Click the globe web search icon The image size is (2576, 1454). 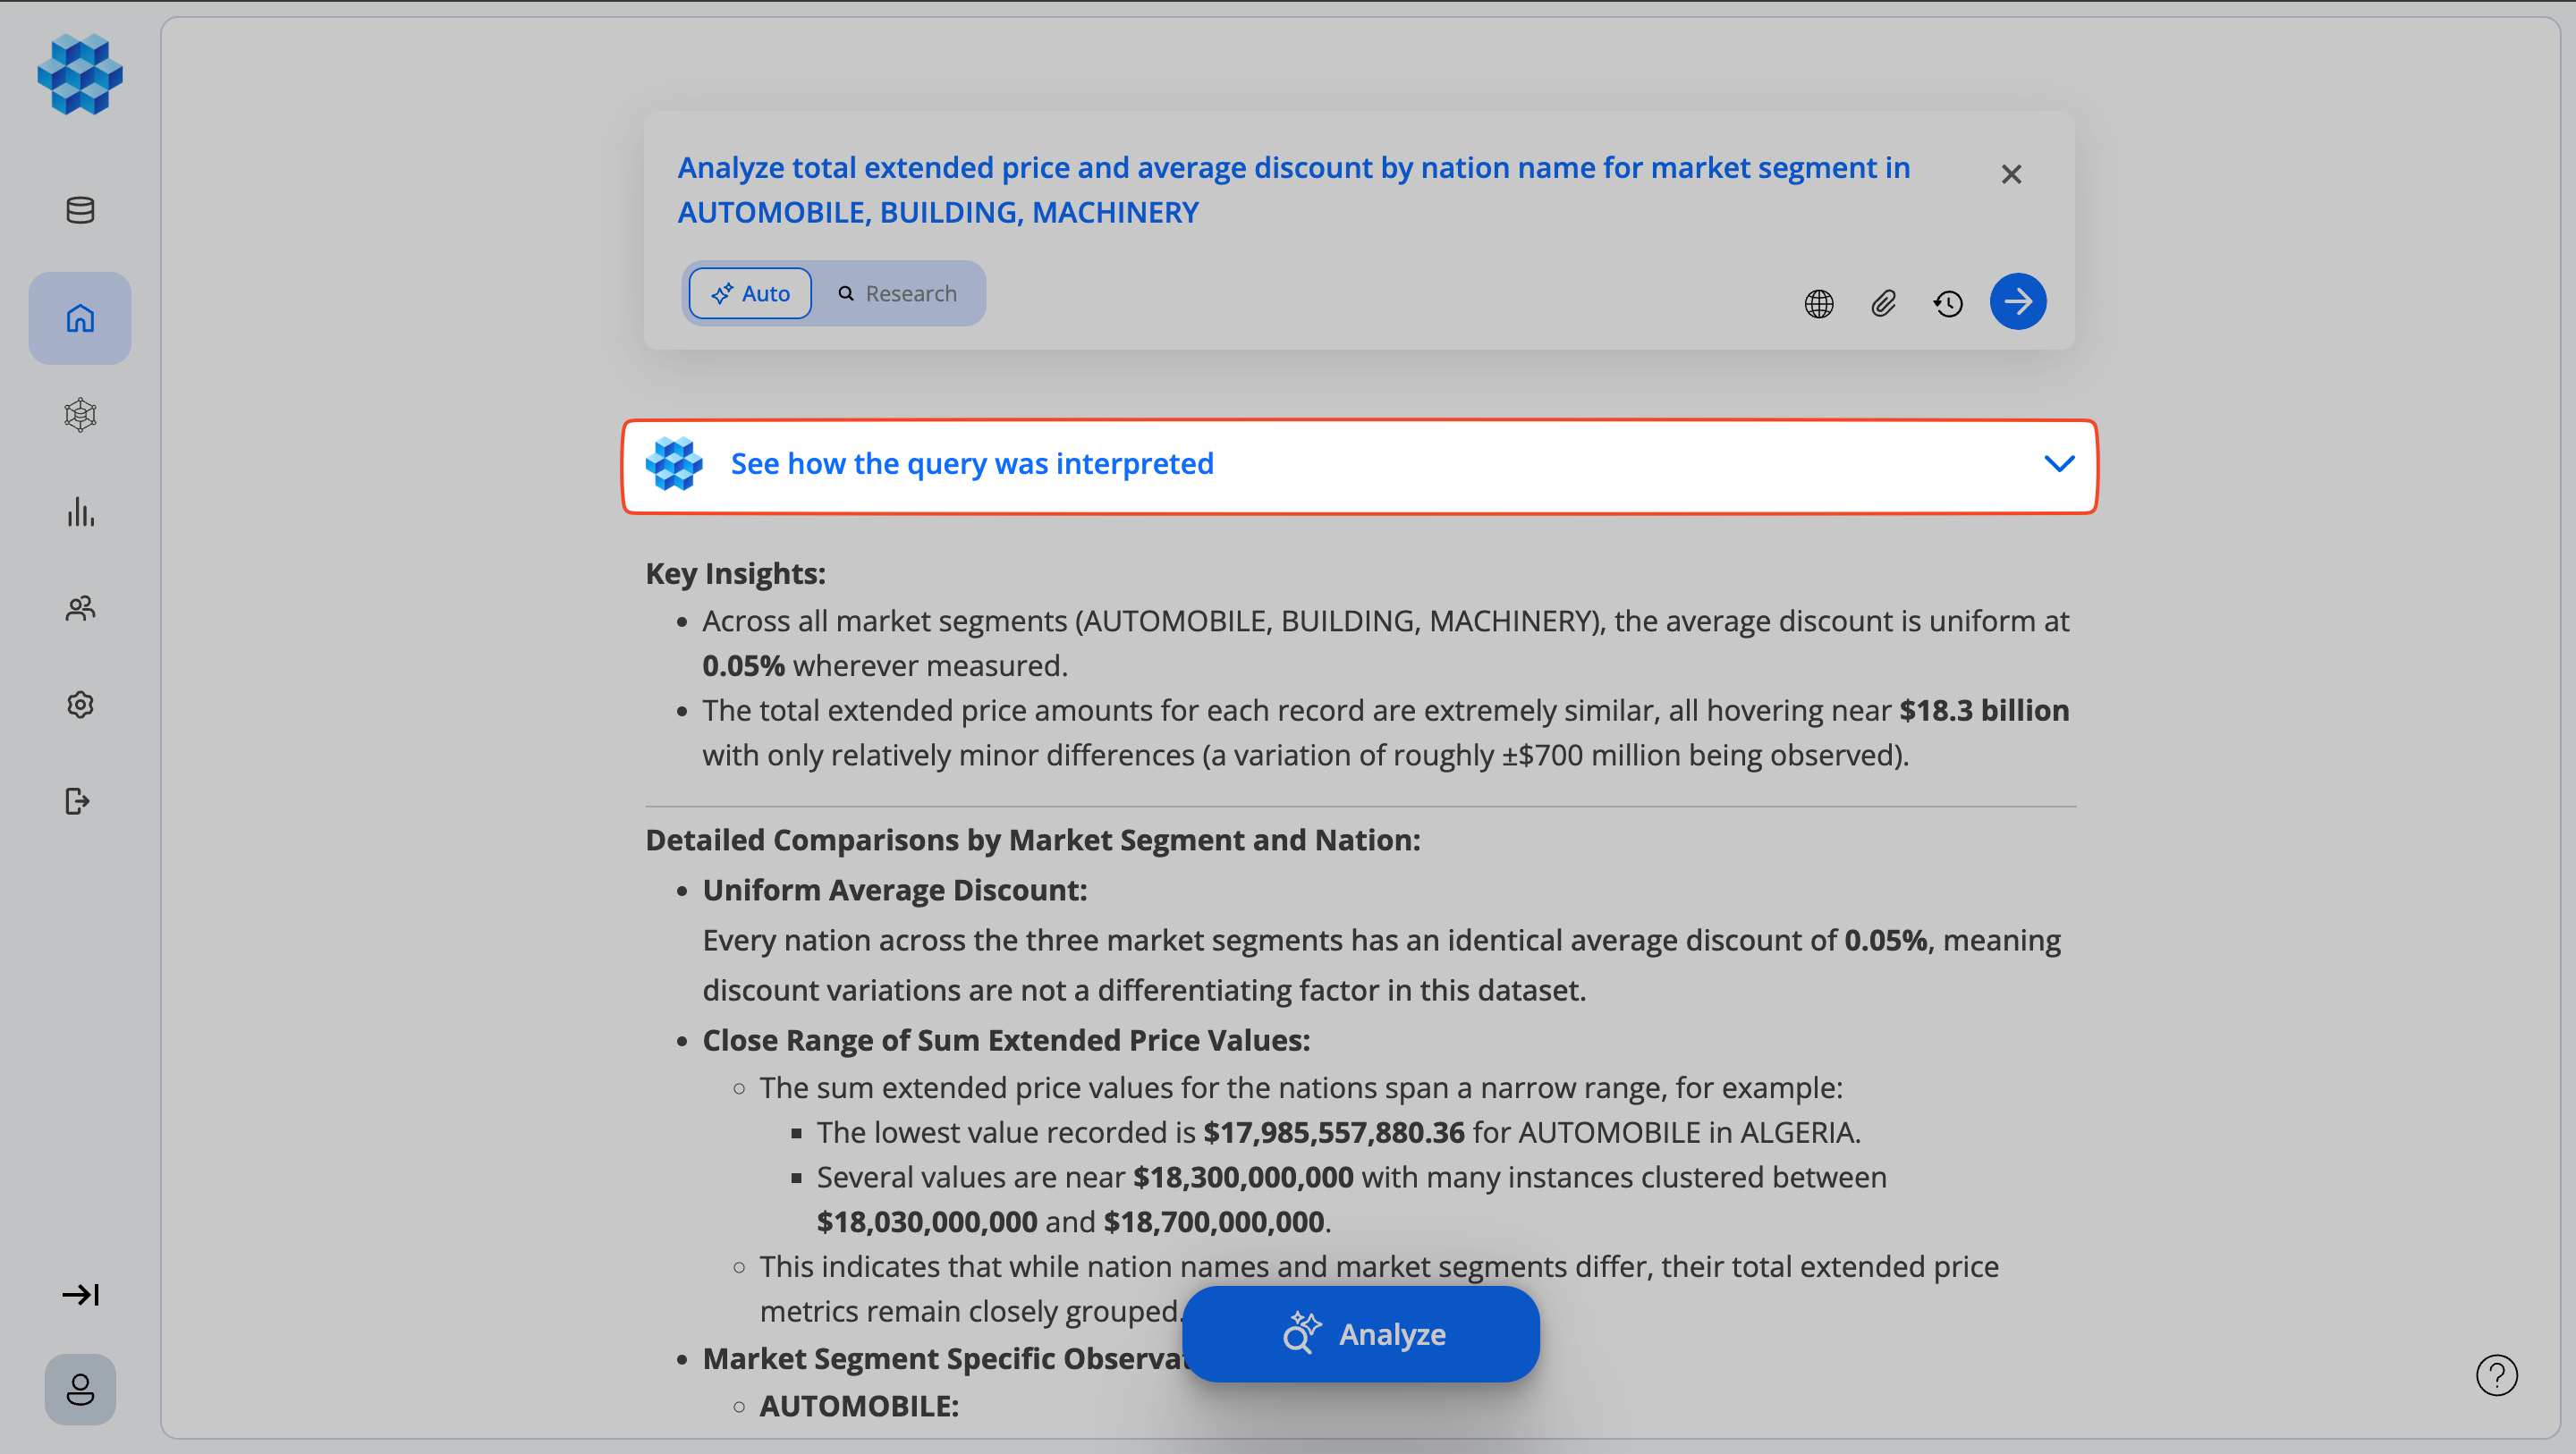[x=1819, y=303]
